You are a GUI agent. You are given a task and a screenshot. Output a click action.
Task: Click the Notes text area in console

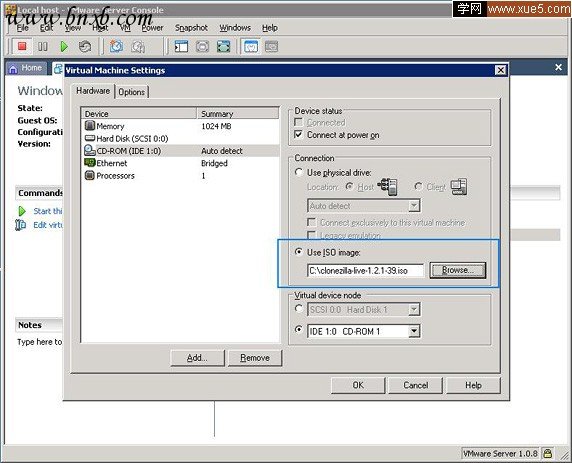coord(39,342)
